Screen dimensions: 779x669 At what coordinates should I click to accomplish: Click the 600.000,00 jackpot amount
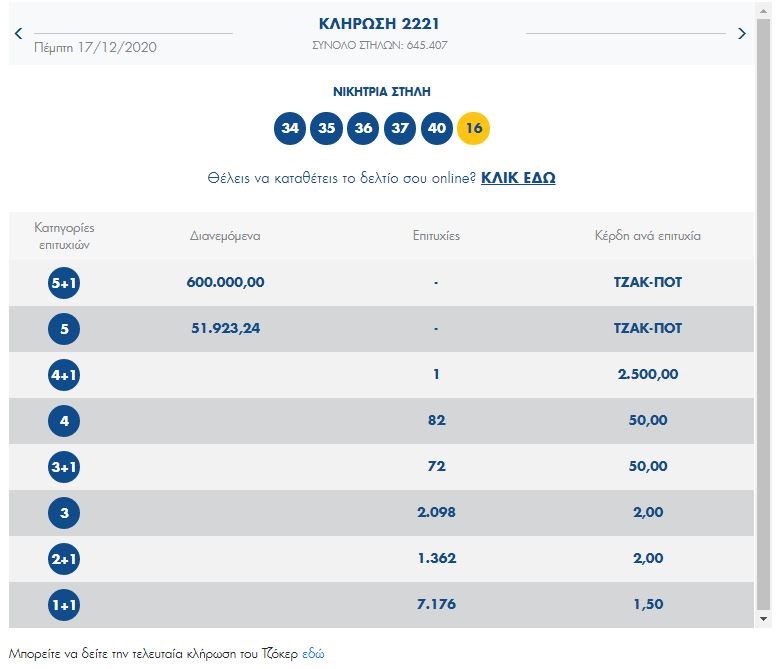coord(225,282)
